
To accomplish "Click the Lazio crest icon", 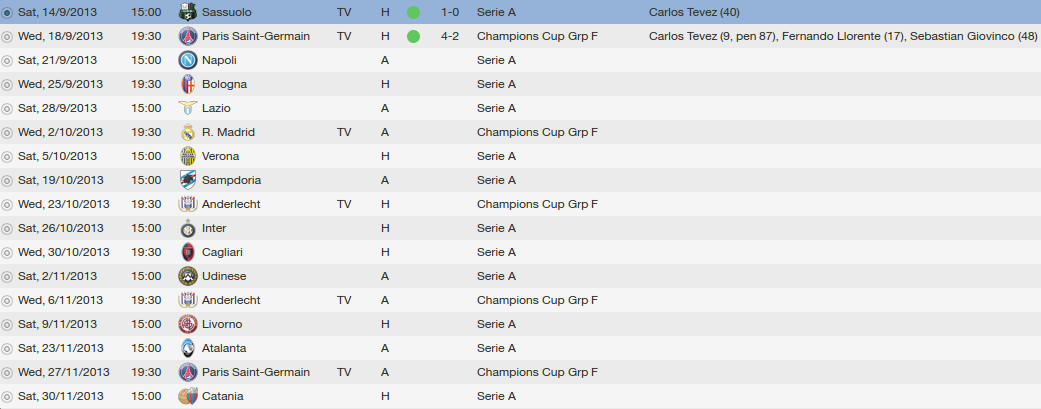I will tap(187, 108).
